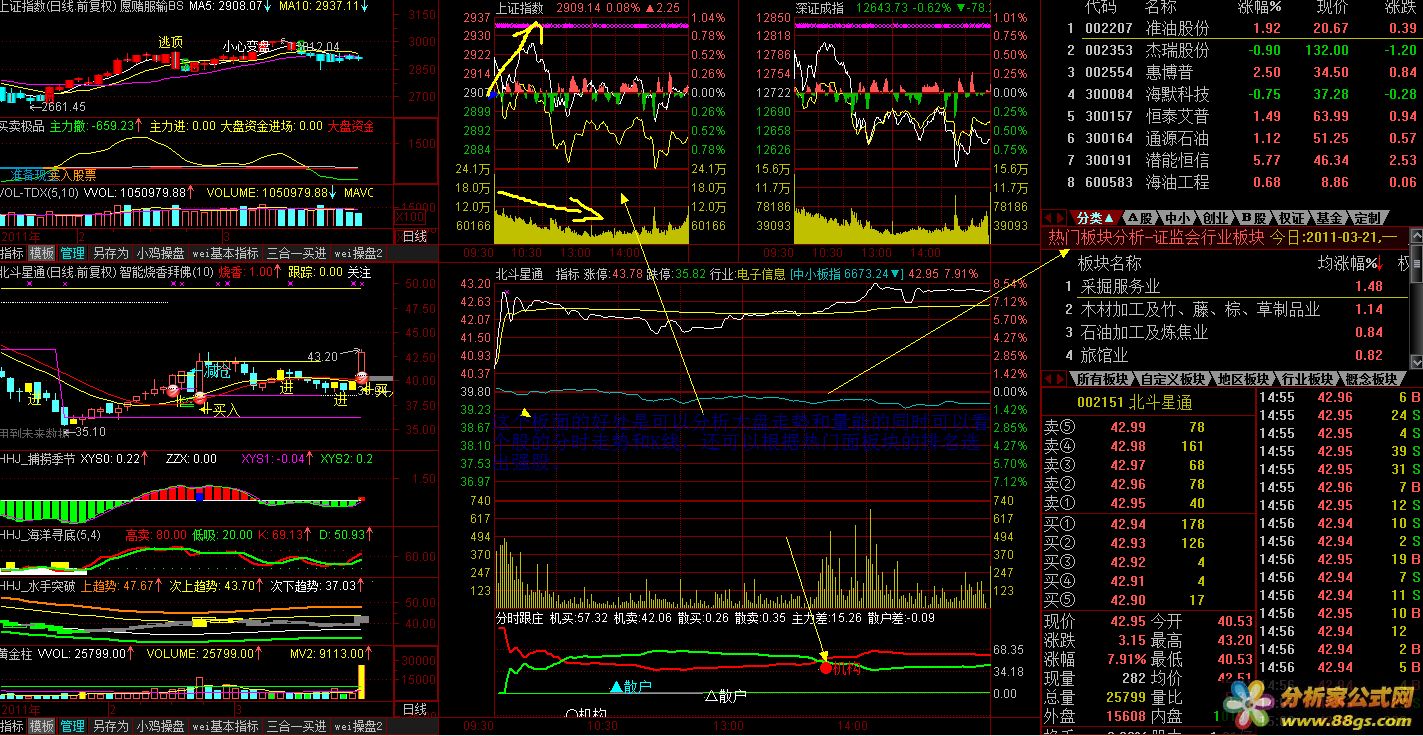Click 关注 label on 北斗星通 chart

pos(358,272)
